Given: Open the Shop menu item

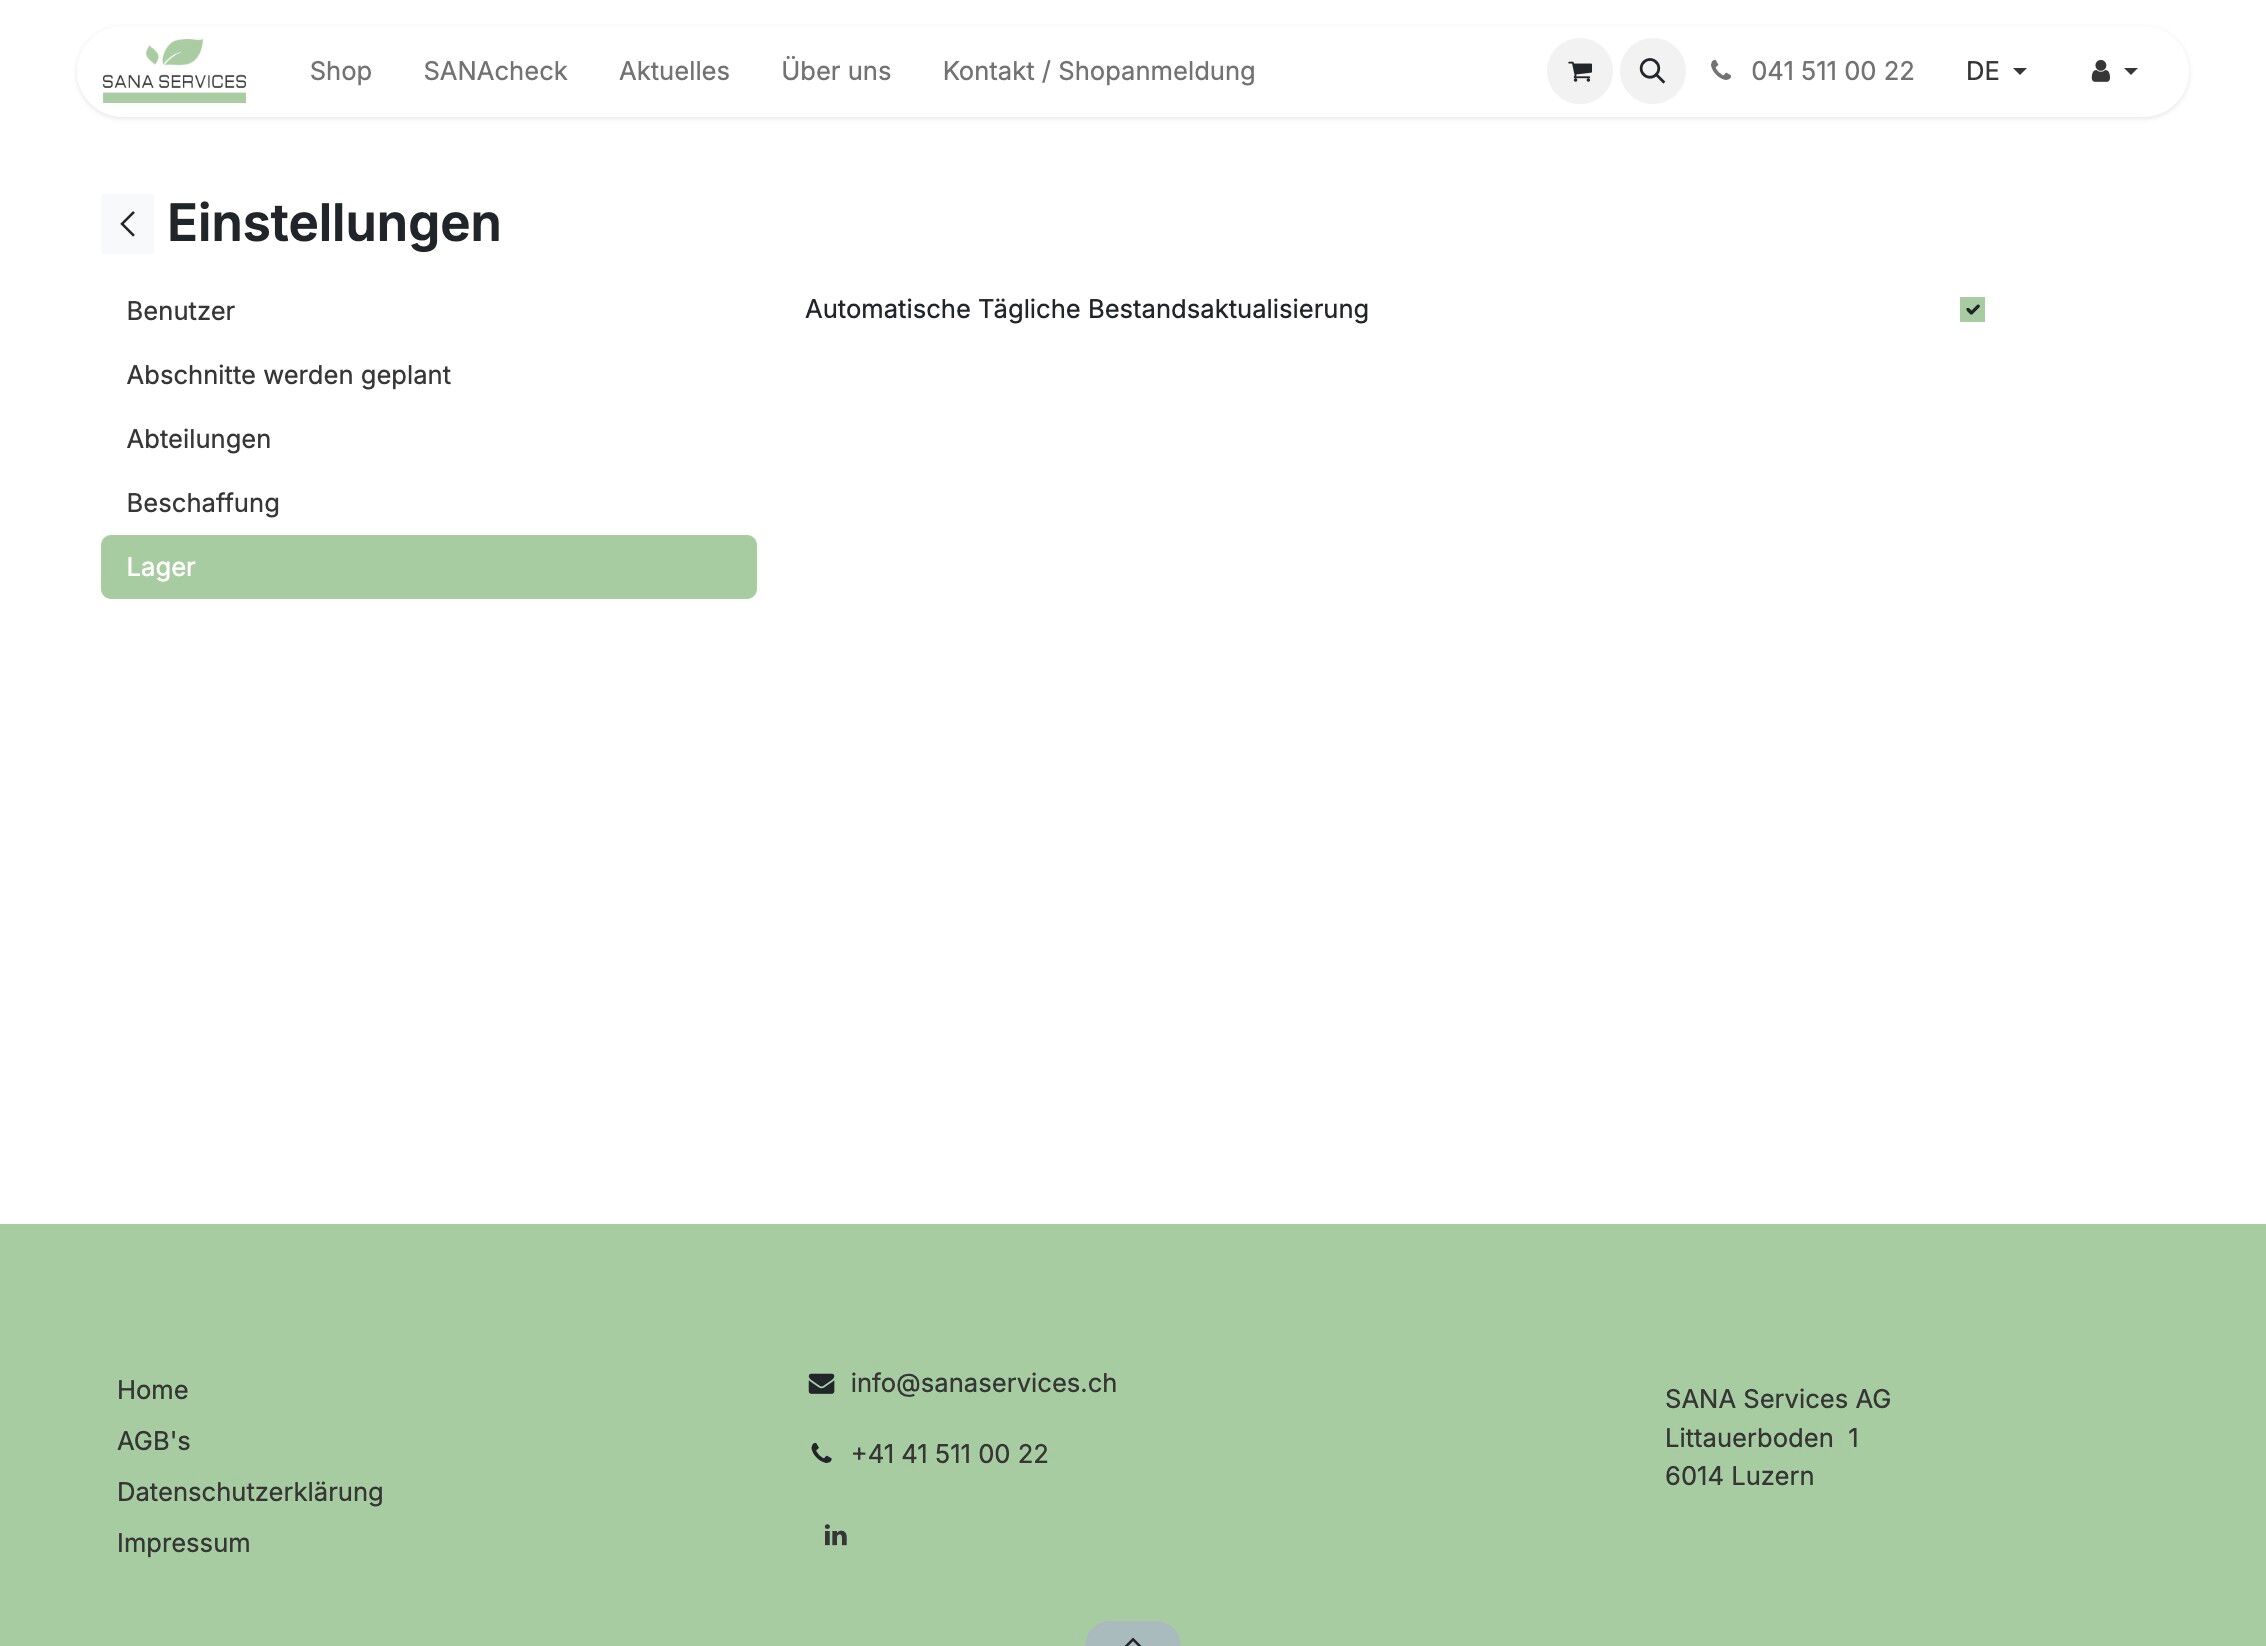Looking at the screenshot, I should [x=340, y=71].
